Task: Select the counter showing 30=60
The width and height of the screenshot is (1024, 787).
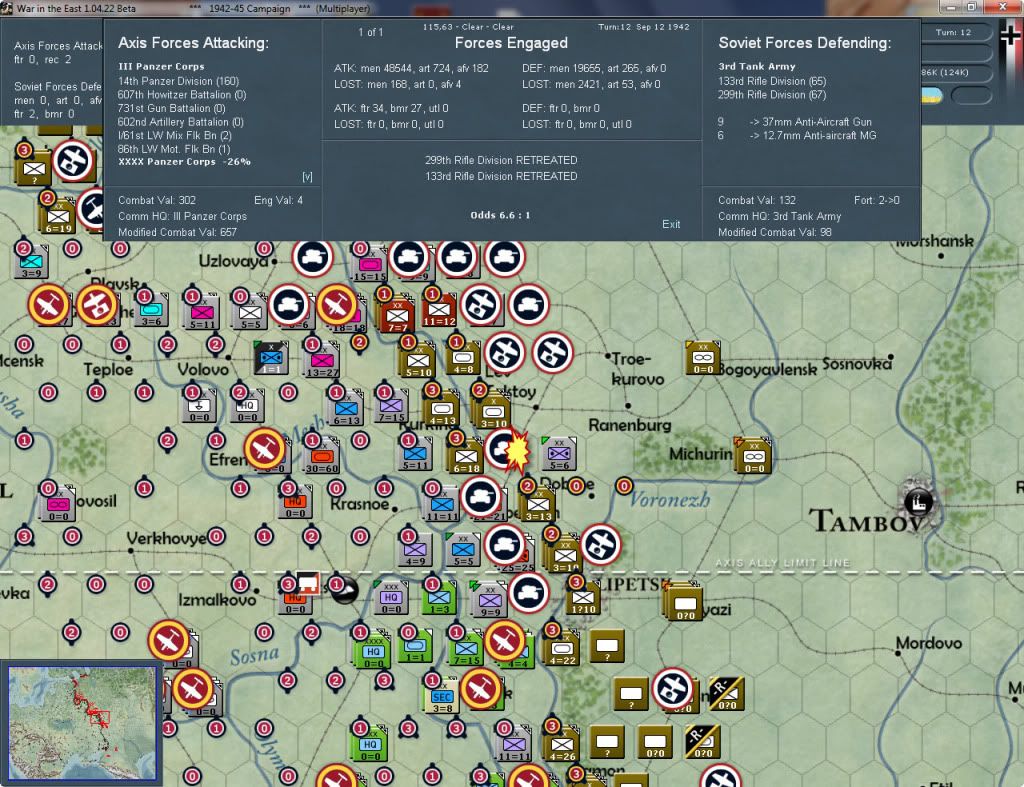Action: [322, 456]
